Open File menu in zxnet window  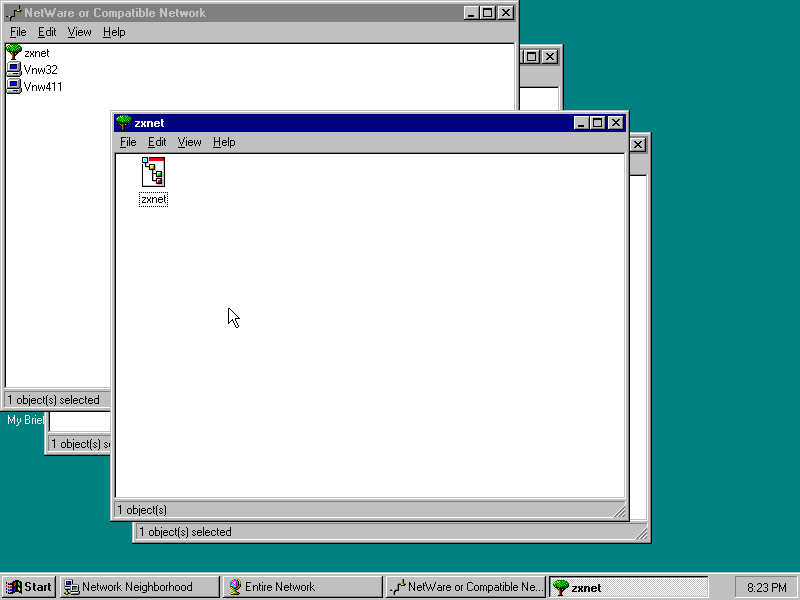[128, 142]
